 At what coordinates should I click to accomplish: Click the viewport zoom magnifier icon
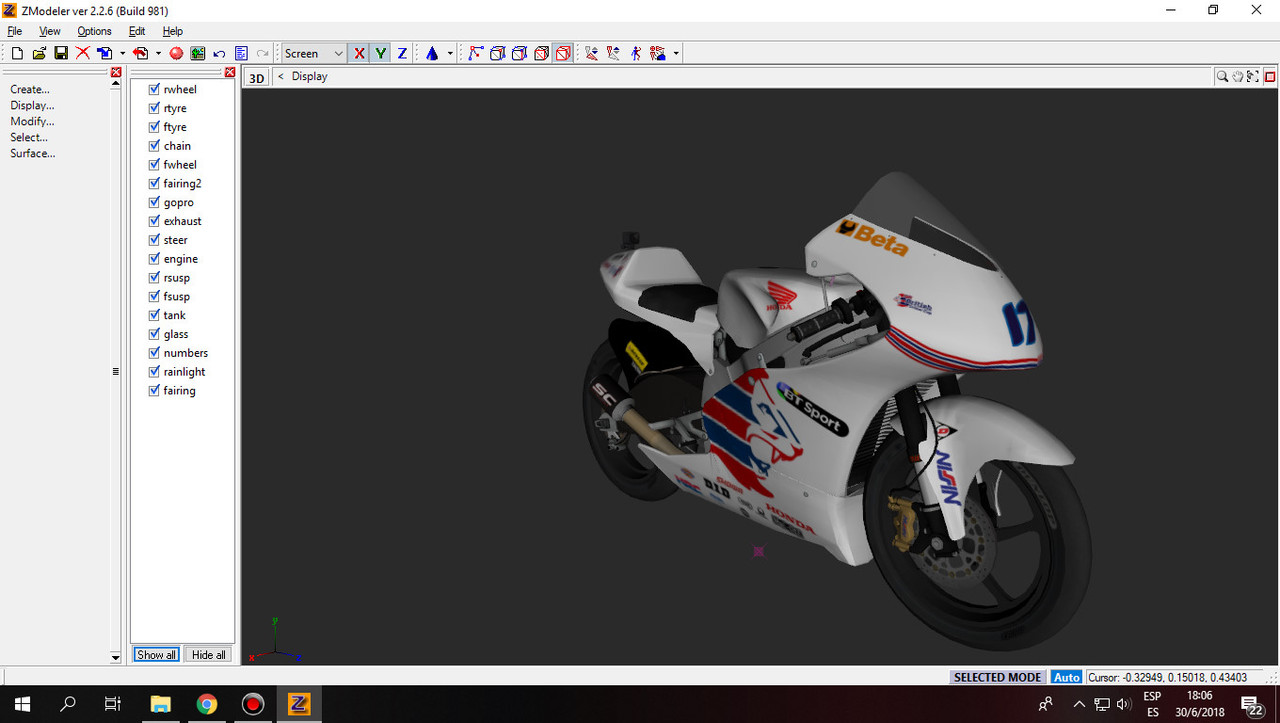click(1222, 76)
